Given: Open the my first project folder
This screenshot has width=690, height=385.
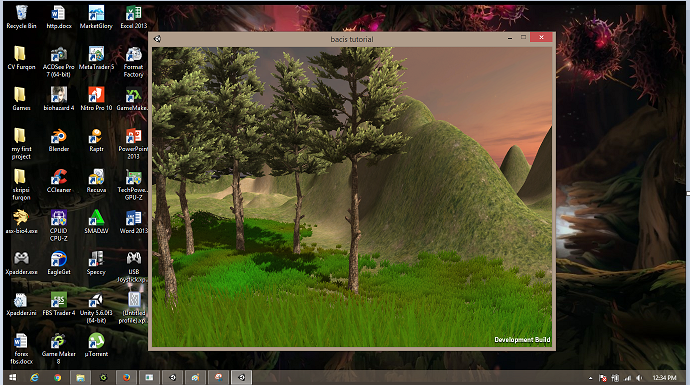Looking at the screenshot, I should click(21, 144).
